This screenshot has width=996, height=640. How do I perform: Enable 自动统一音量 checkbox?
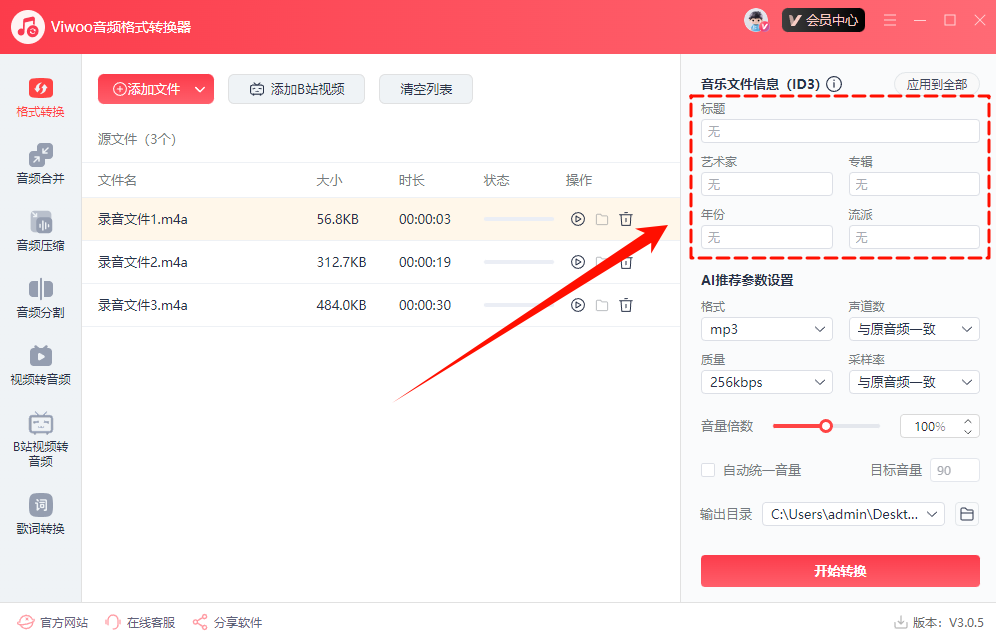708,470
